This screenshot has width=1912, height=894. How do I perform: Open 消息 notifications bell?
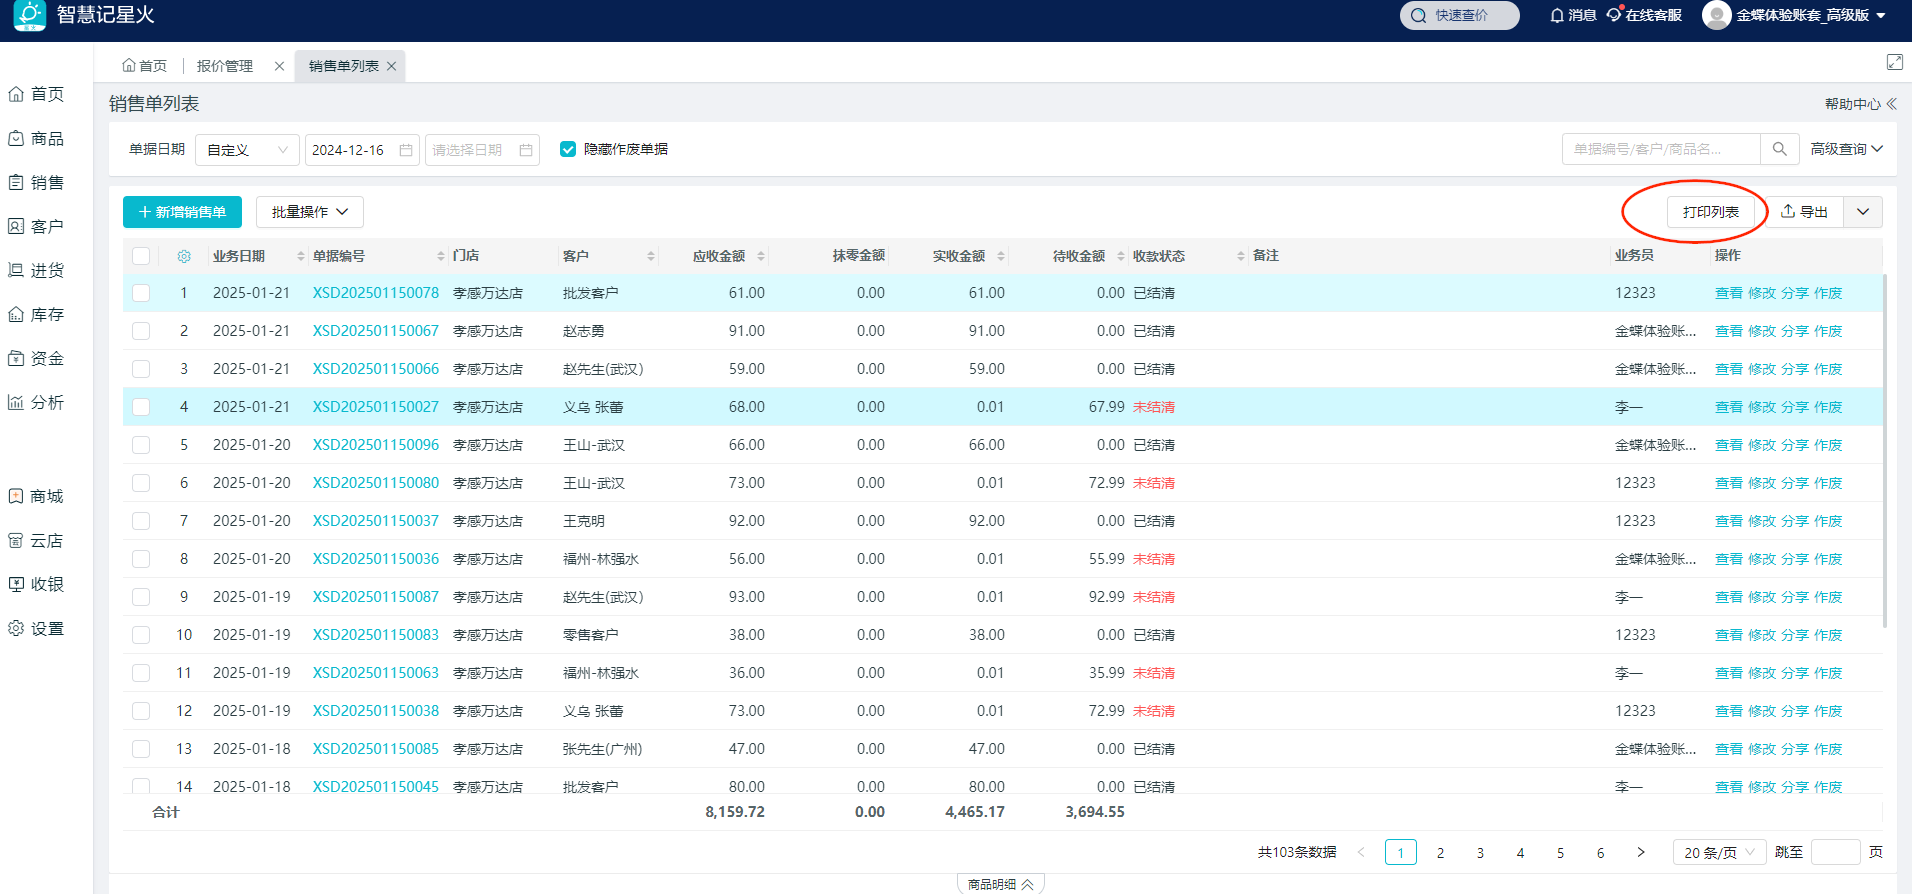[1573, 15]
